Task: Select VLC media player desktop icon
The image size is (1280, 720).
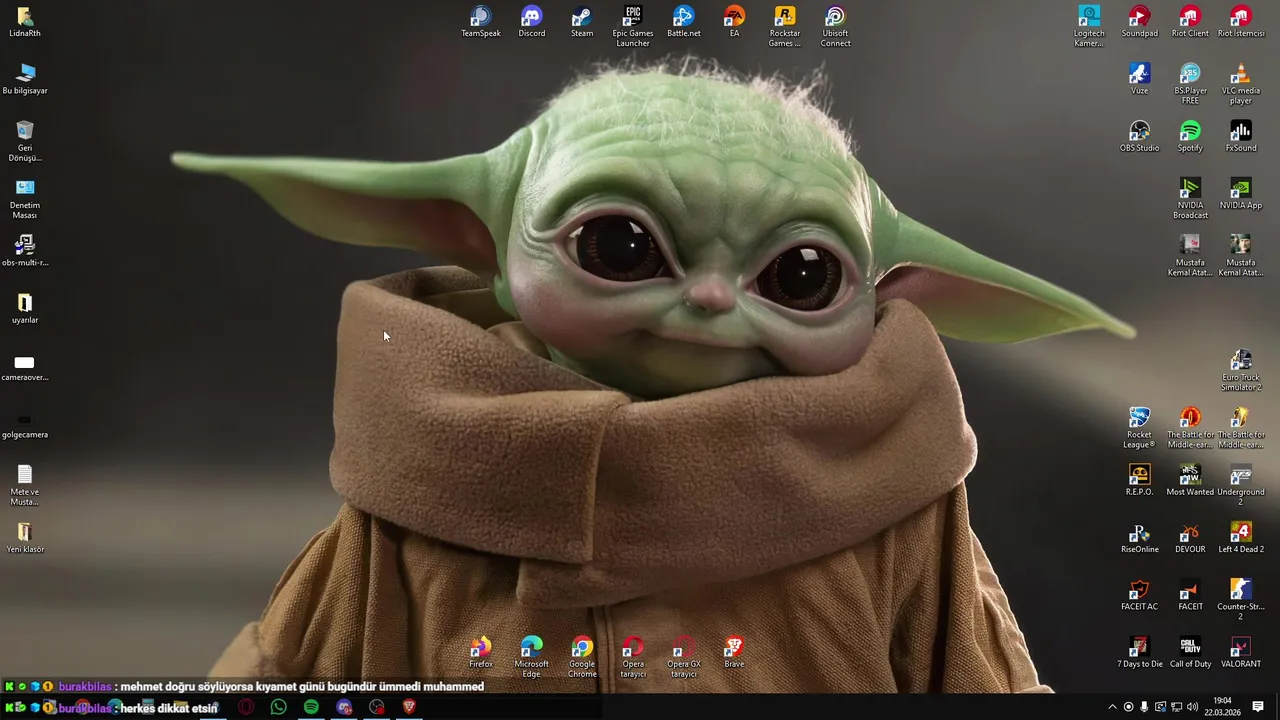Action: [x=1241, y=83]
